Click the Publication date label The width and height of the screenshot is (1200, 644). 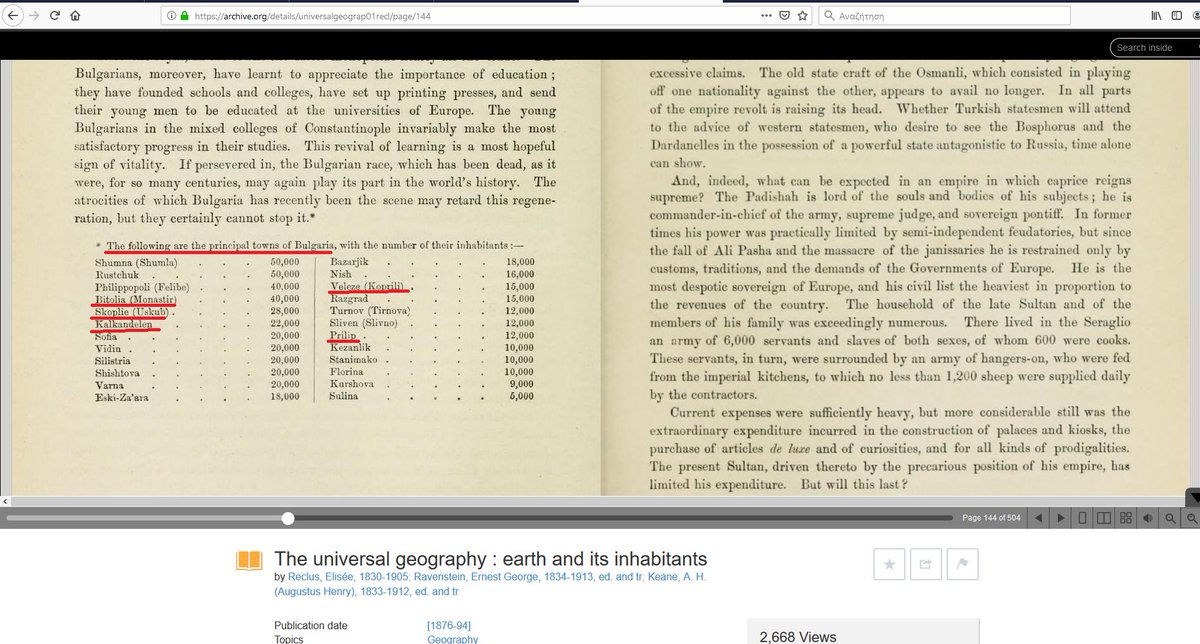pos(311,625)
